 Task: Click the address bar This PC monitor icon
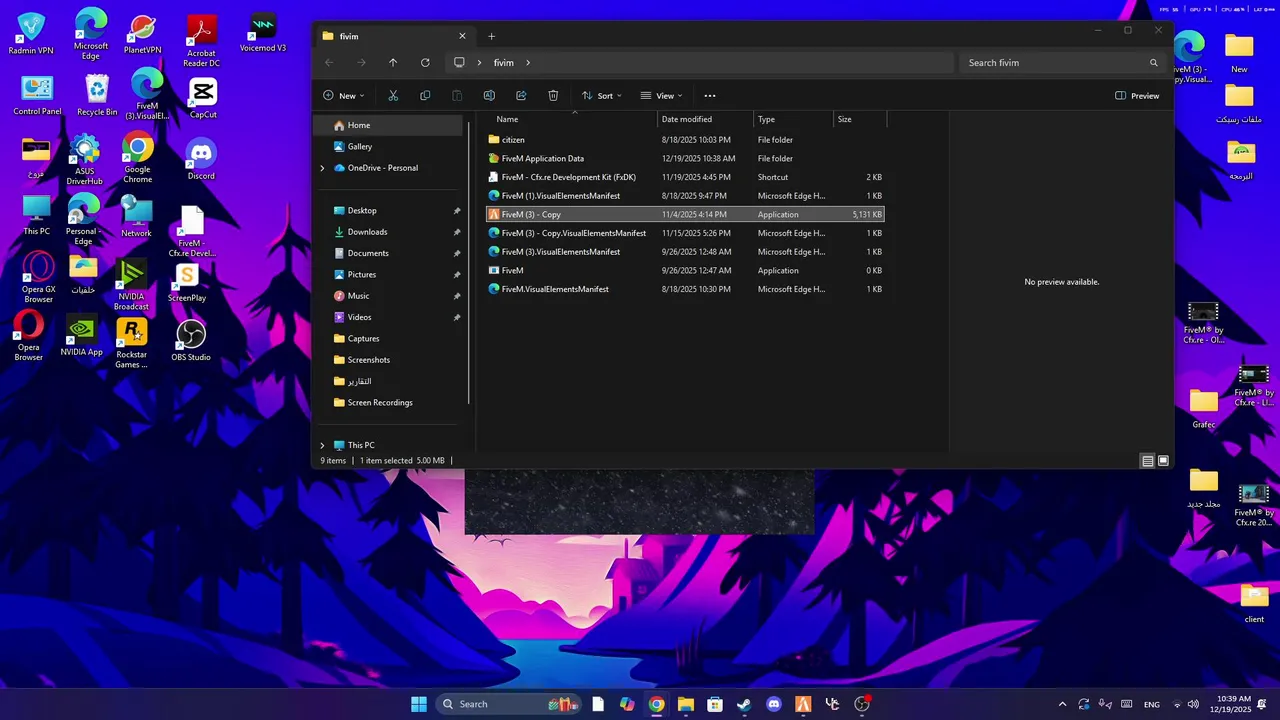[x=459, y=63]
